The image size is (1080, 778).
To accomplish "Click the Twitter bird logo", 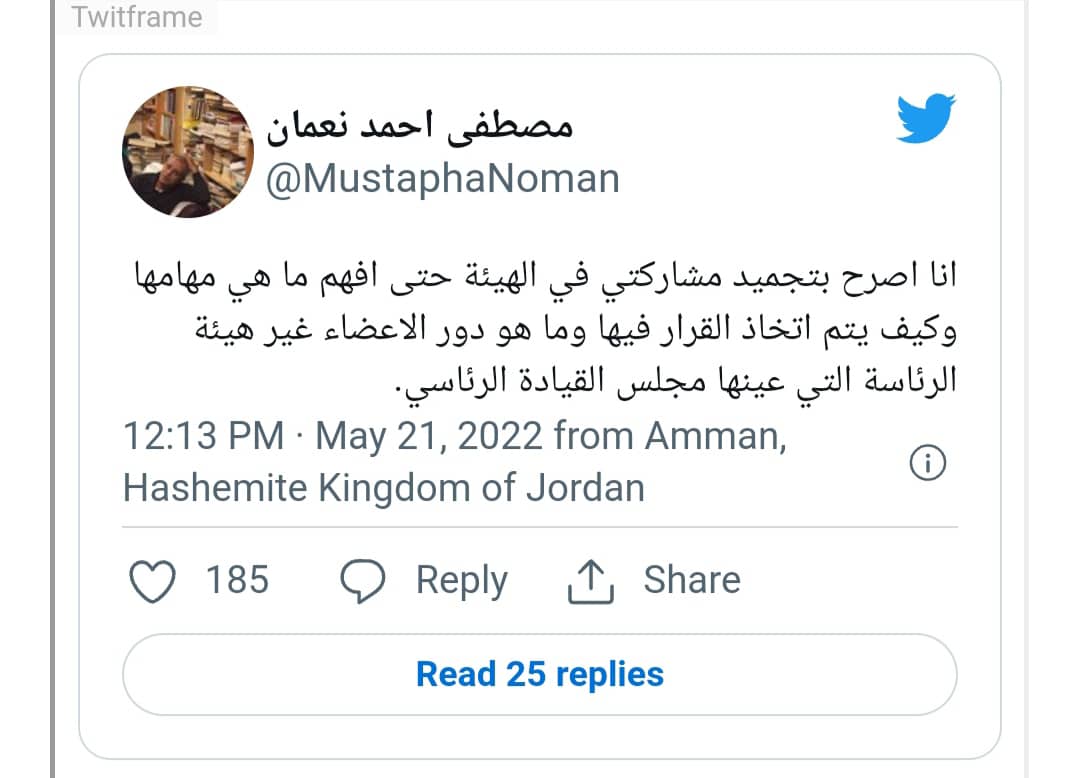I will point(925,118).
